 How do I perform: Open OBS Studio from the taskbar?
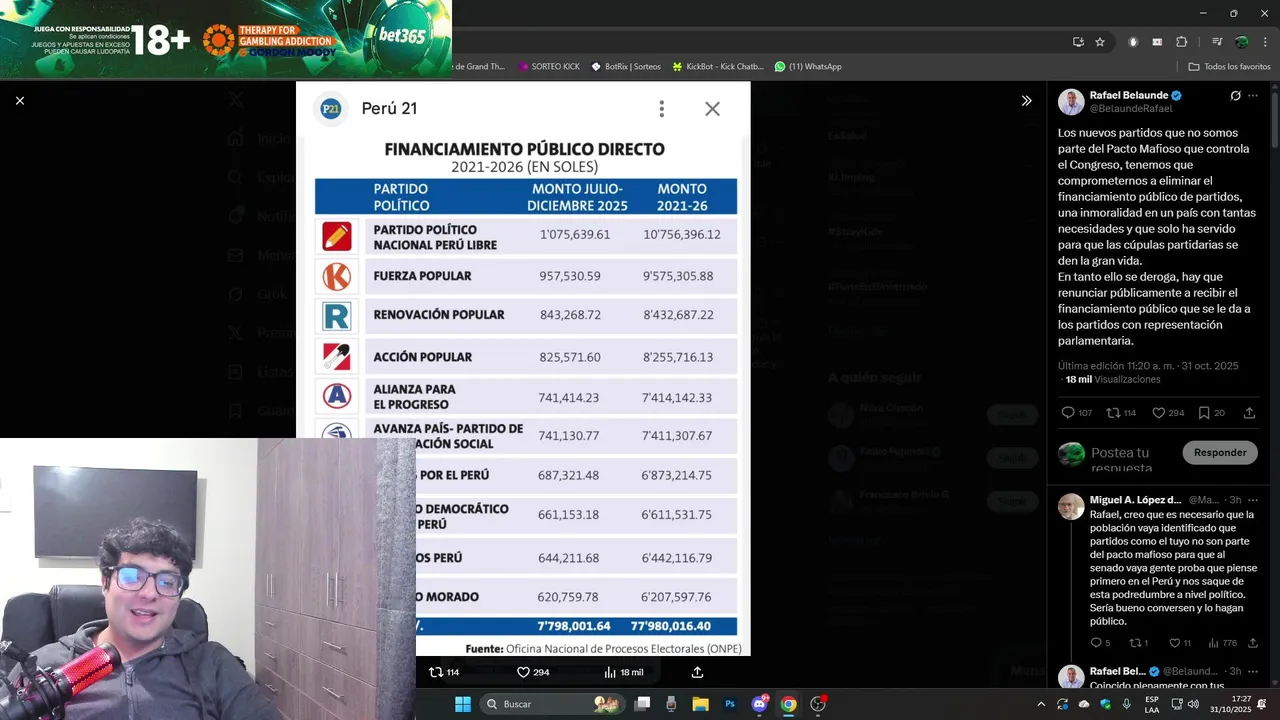point(818,704)
